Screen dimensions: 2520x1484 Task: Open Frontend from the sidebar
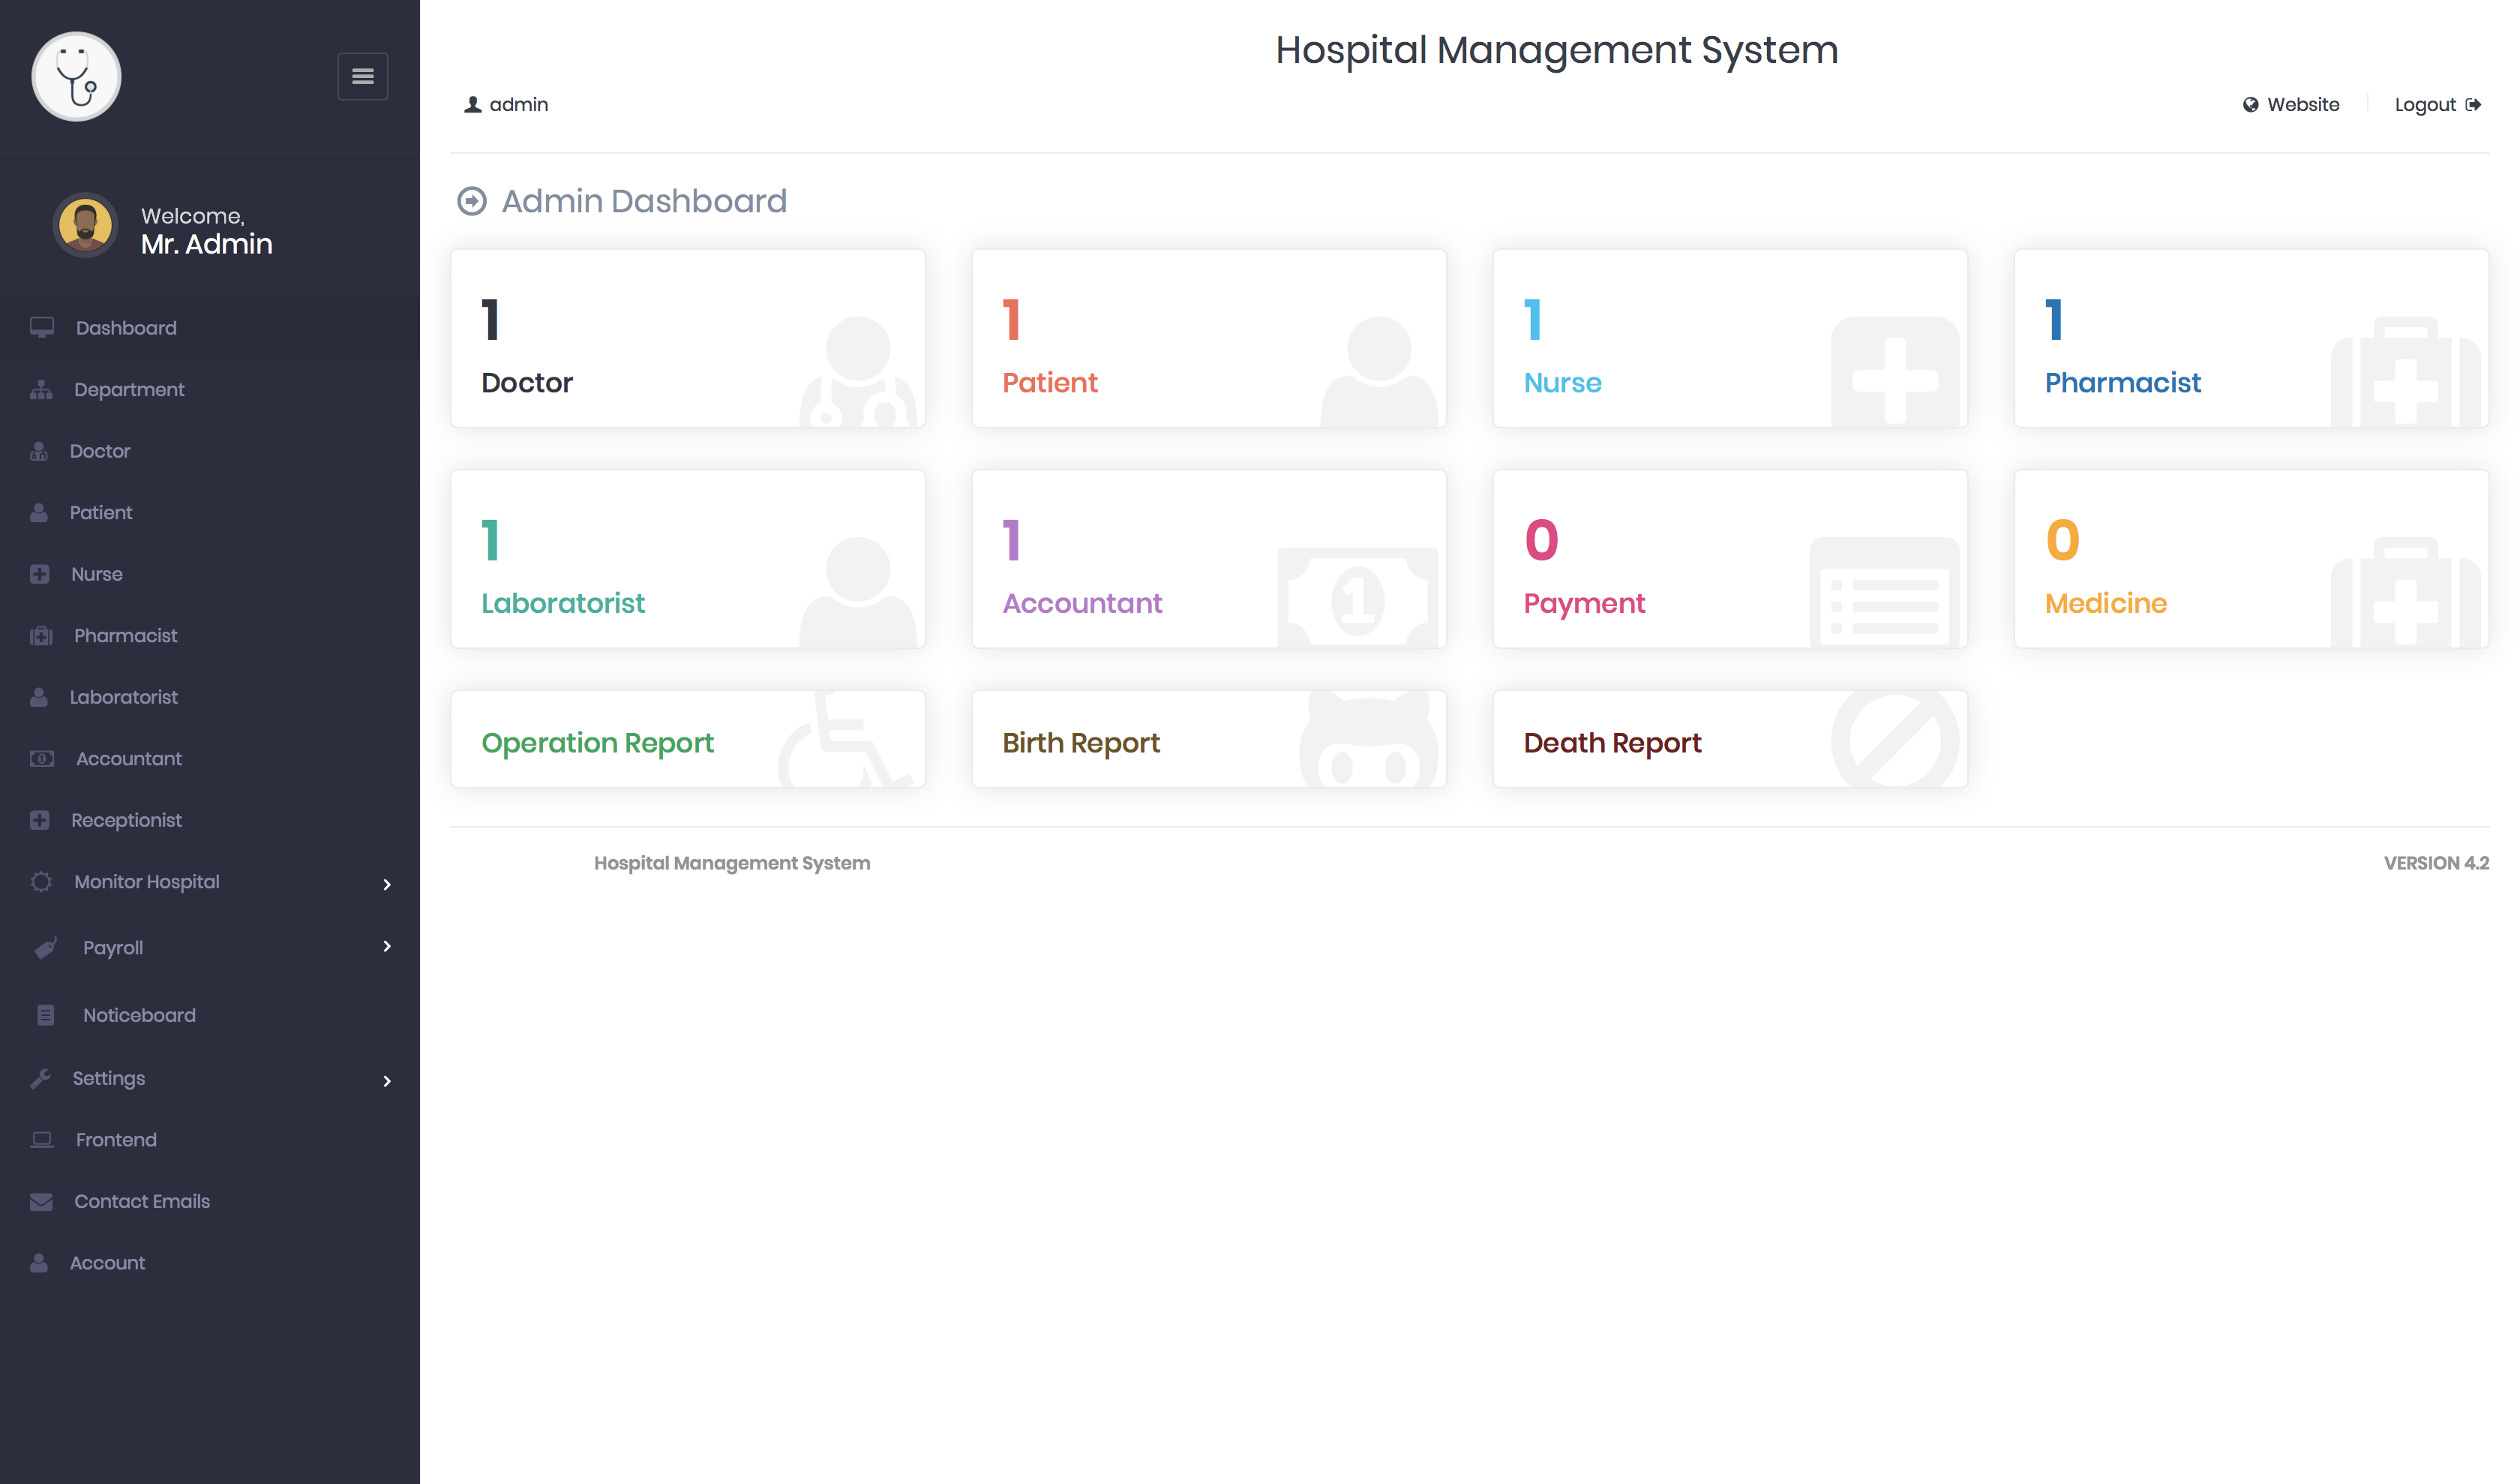(x=210, y=1140)
